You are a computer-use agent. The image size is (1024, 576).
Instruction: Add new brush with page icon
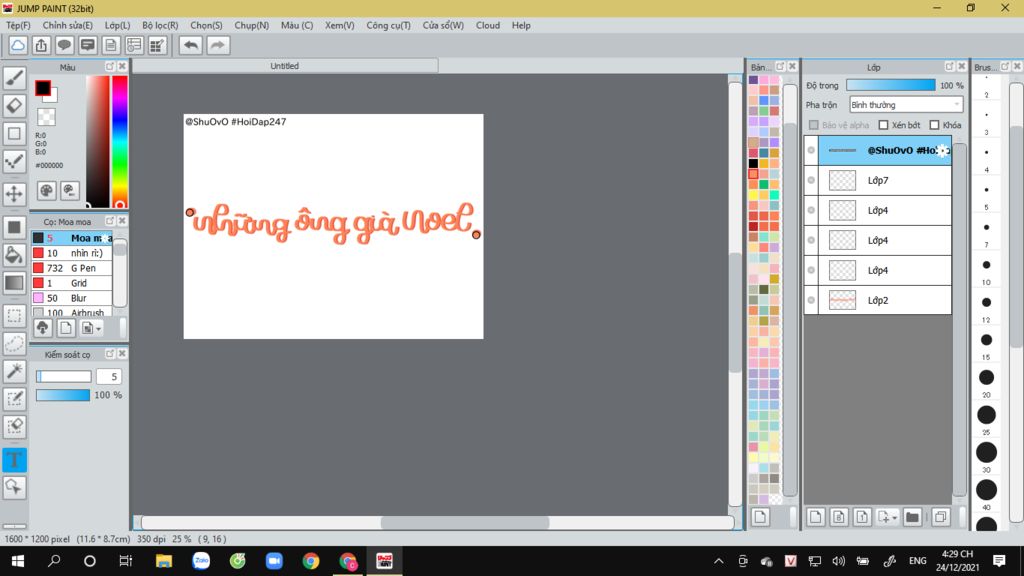coord(65,328)
